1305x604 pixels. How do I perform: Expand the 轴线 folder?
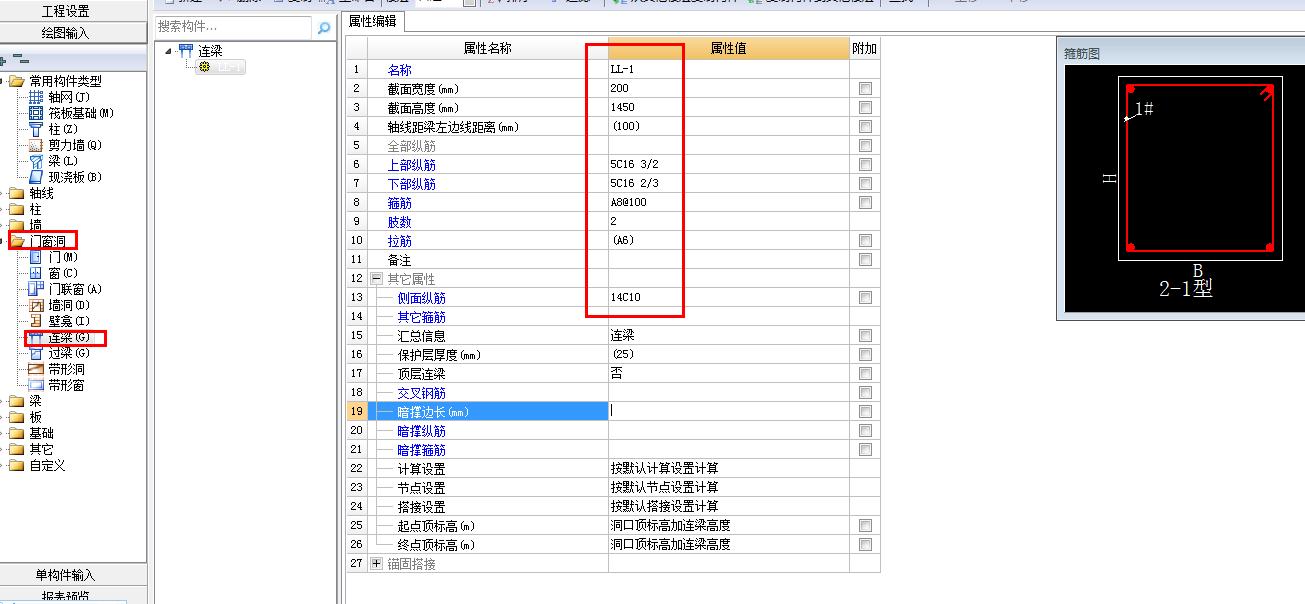[x=3, y=193]
